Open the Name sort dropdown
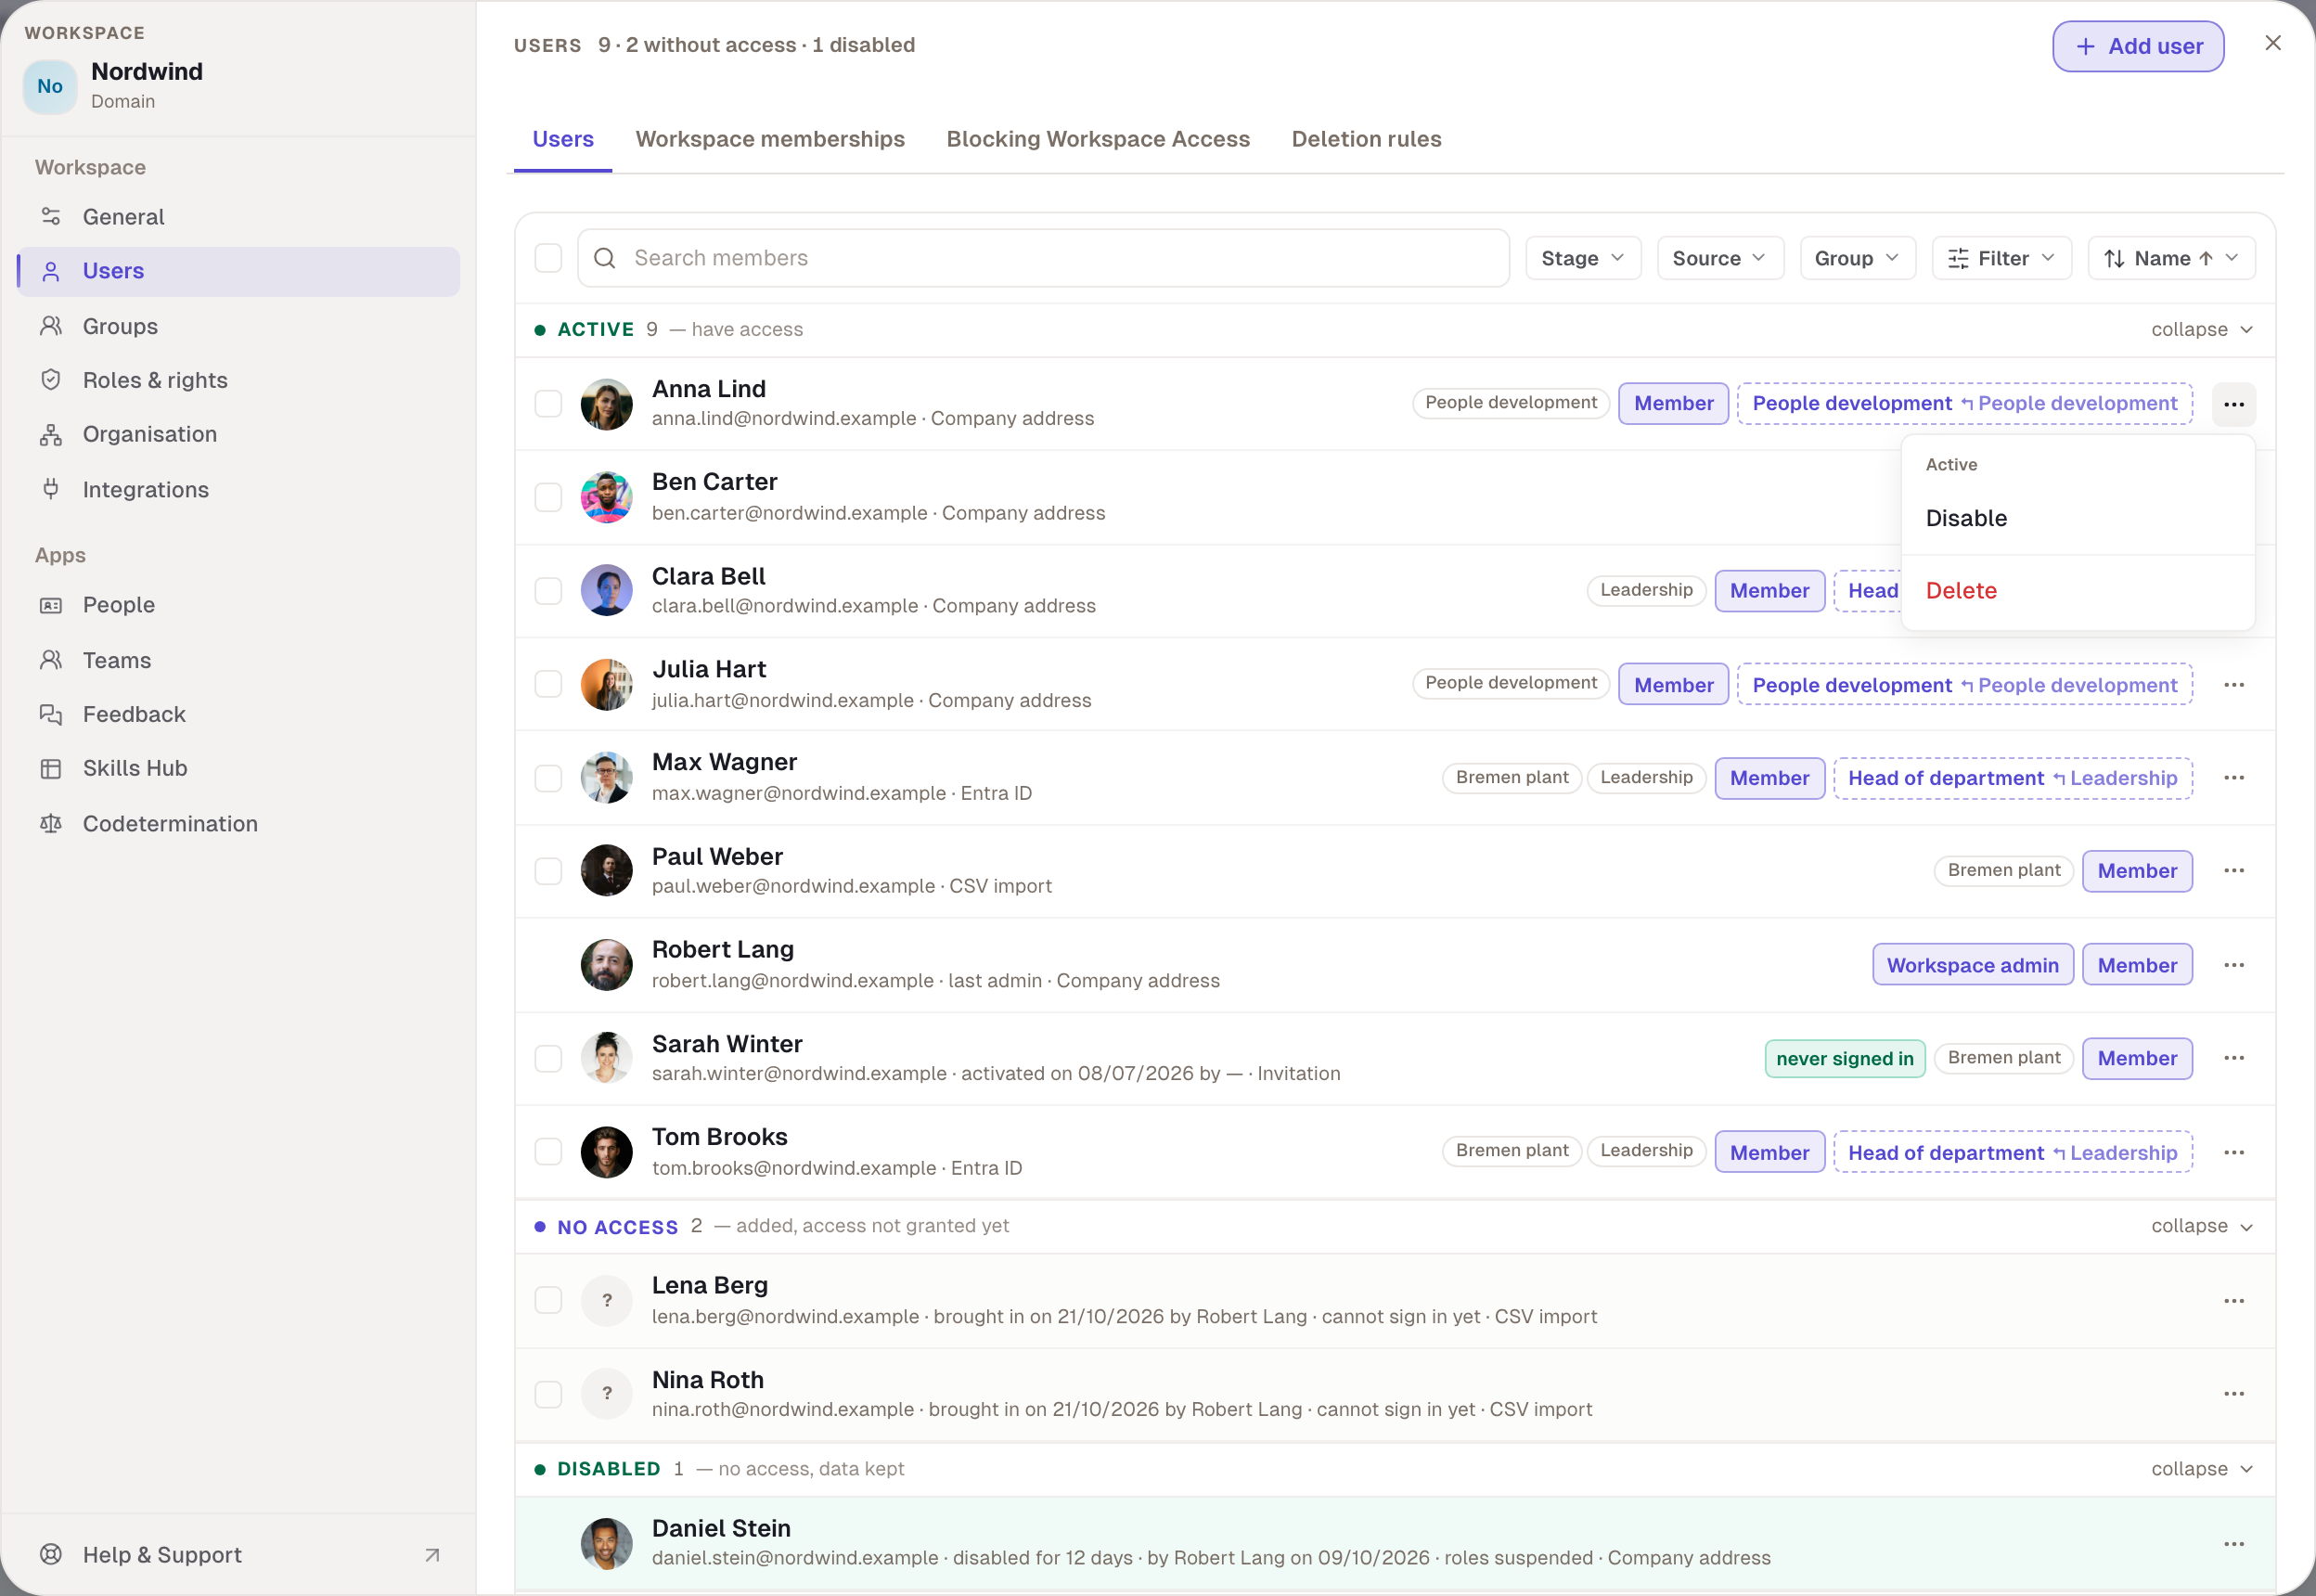This screenshot has height=1596, width=2316. [x=2171, y=258]
